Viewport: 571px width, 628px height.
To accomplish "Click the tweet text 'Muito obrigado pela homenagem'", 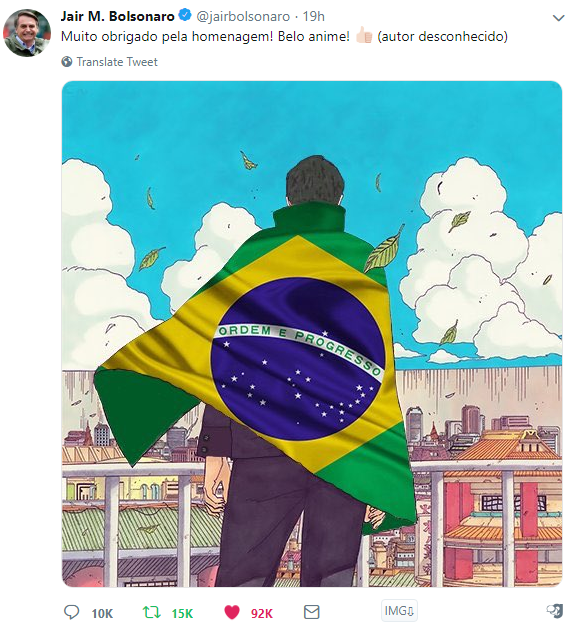I will (x=167, y=36).
